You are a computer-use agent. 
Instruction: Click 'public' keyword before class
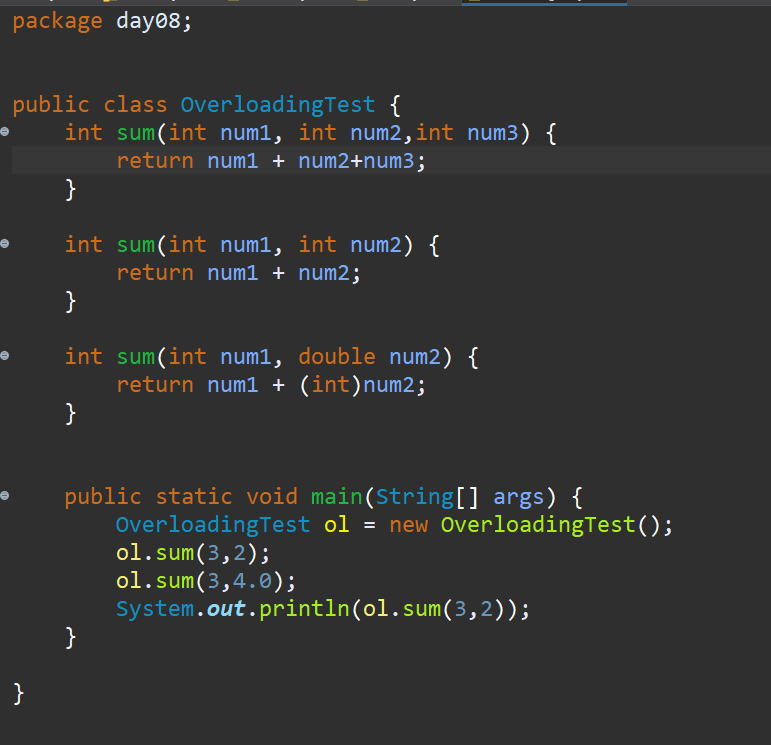tap(51, 106)
